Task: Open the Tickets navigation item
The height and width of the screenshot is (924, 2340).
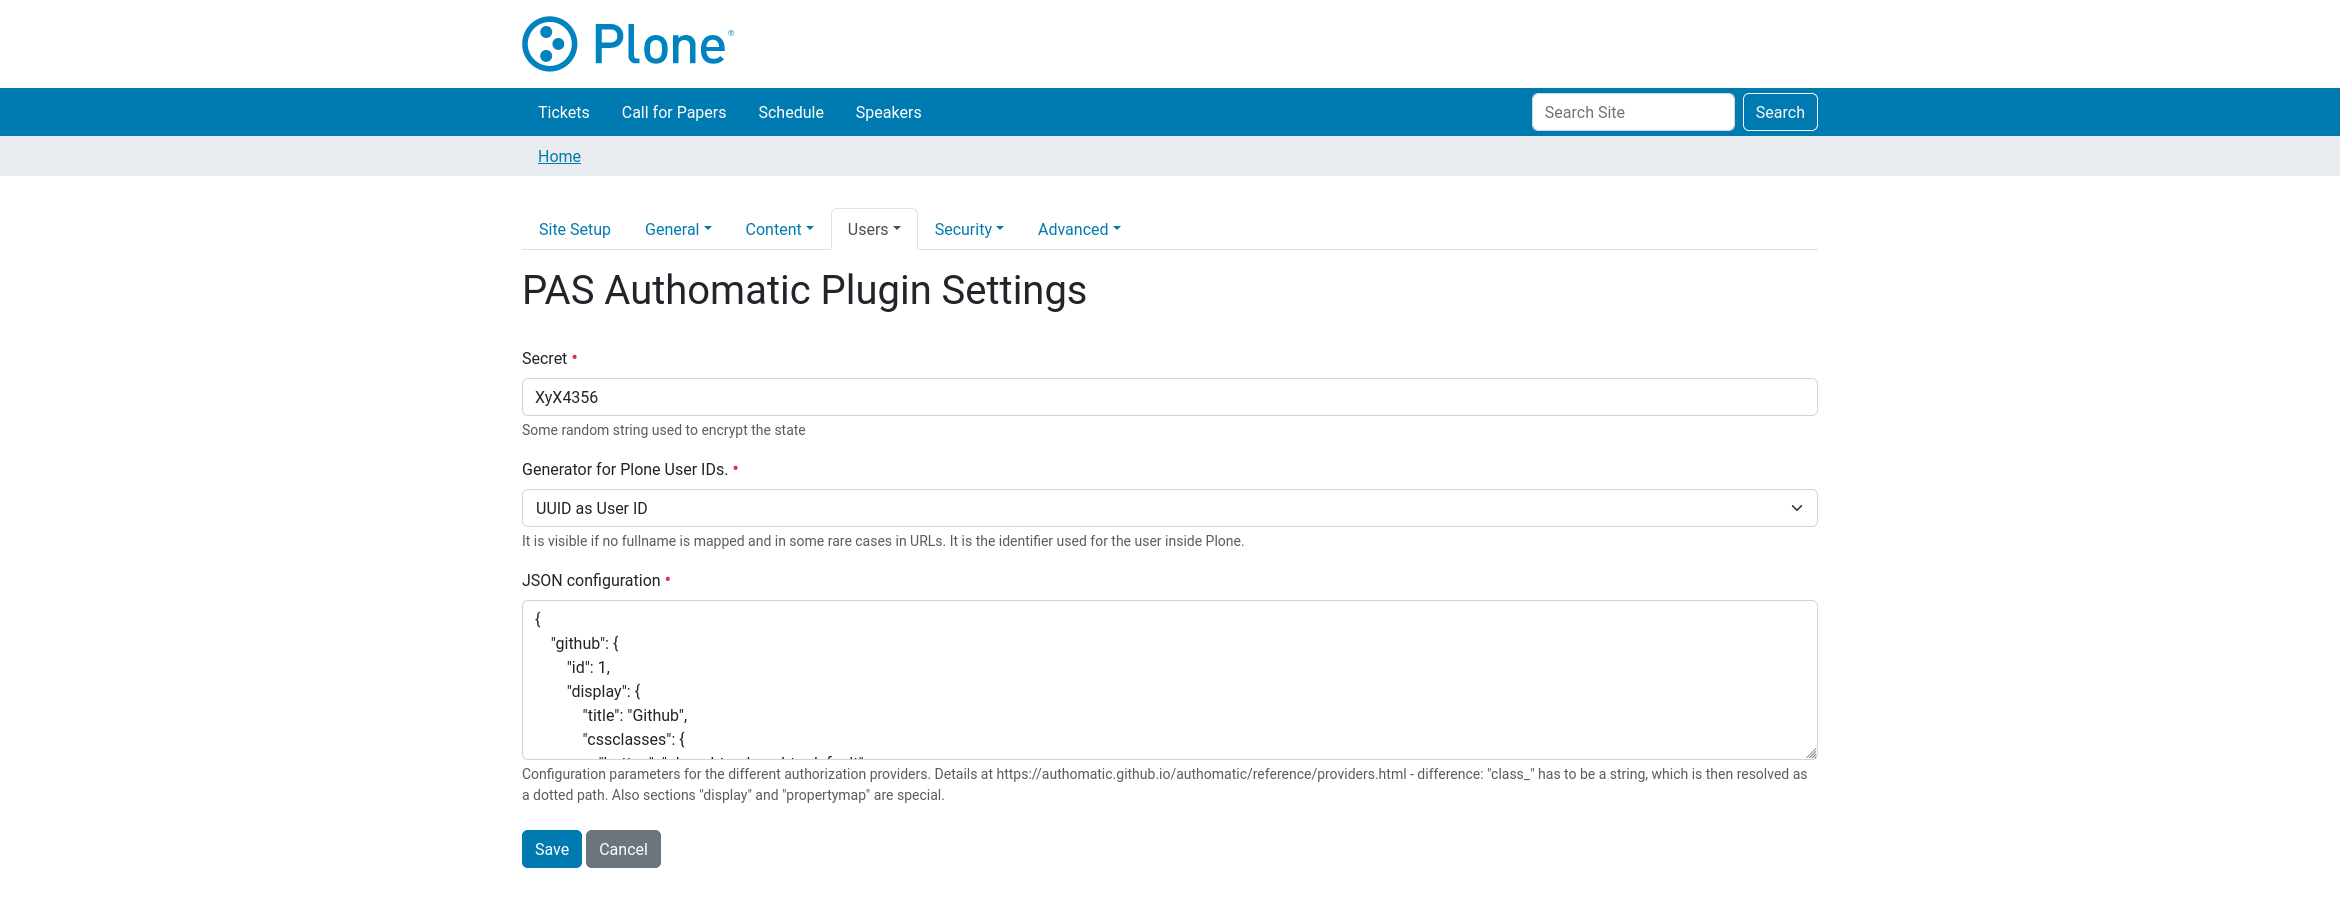Action: tap(563, 112)
